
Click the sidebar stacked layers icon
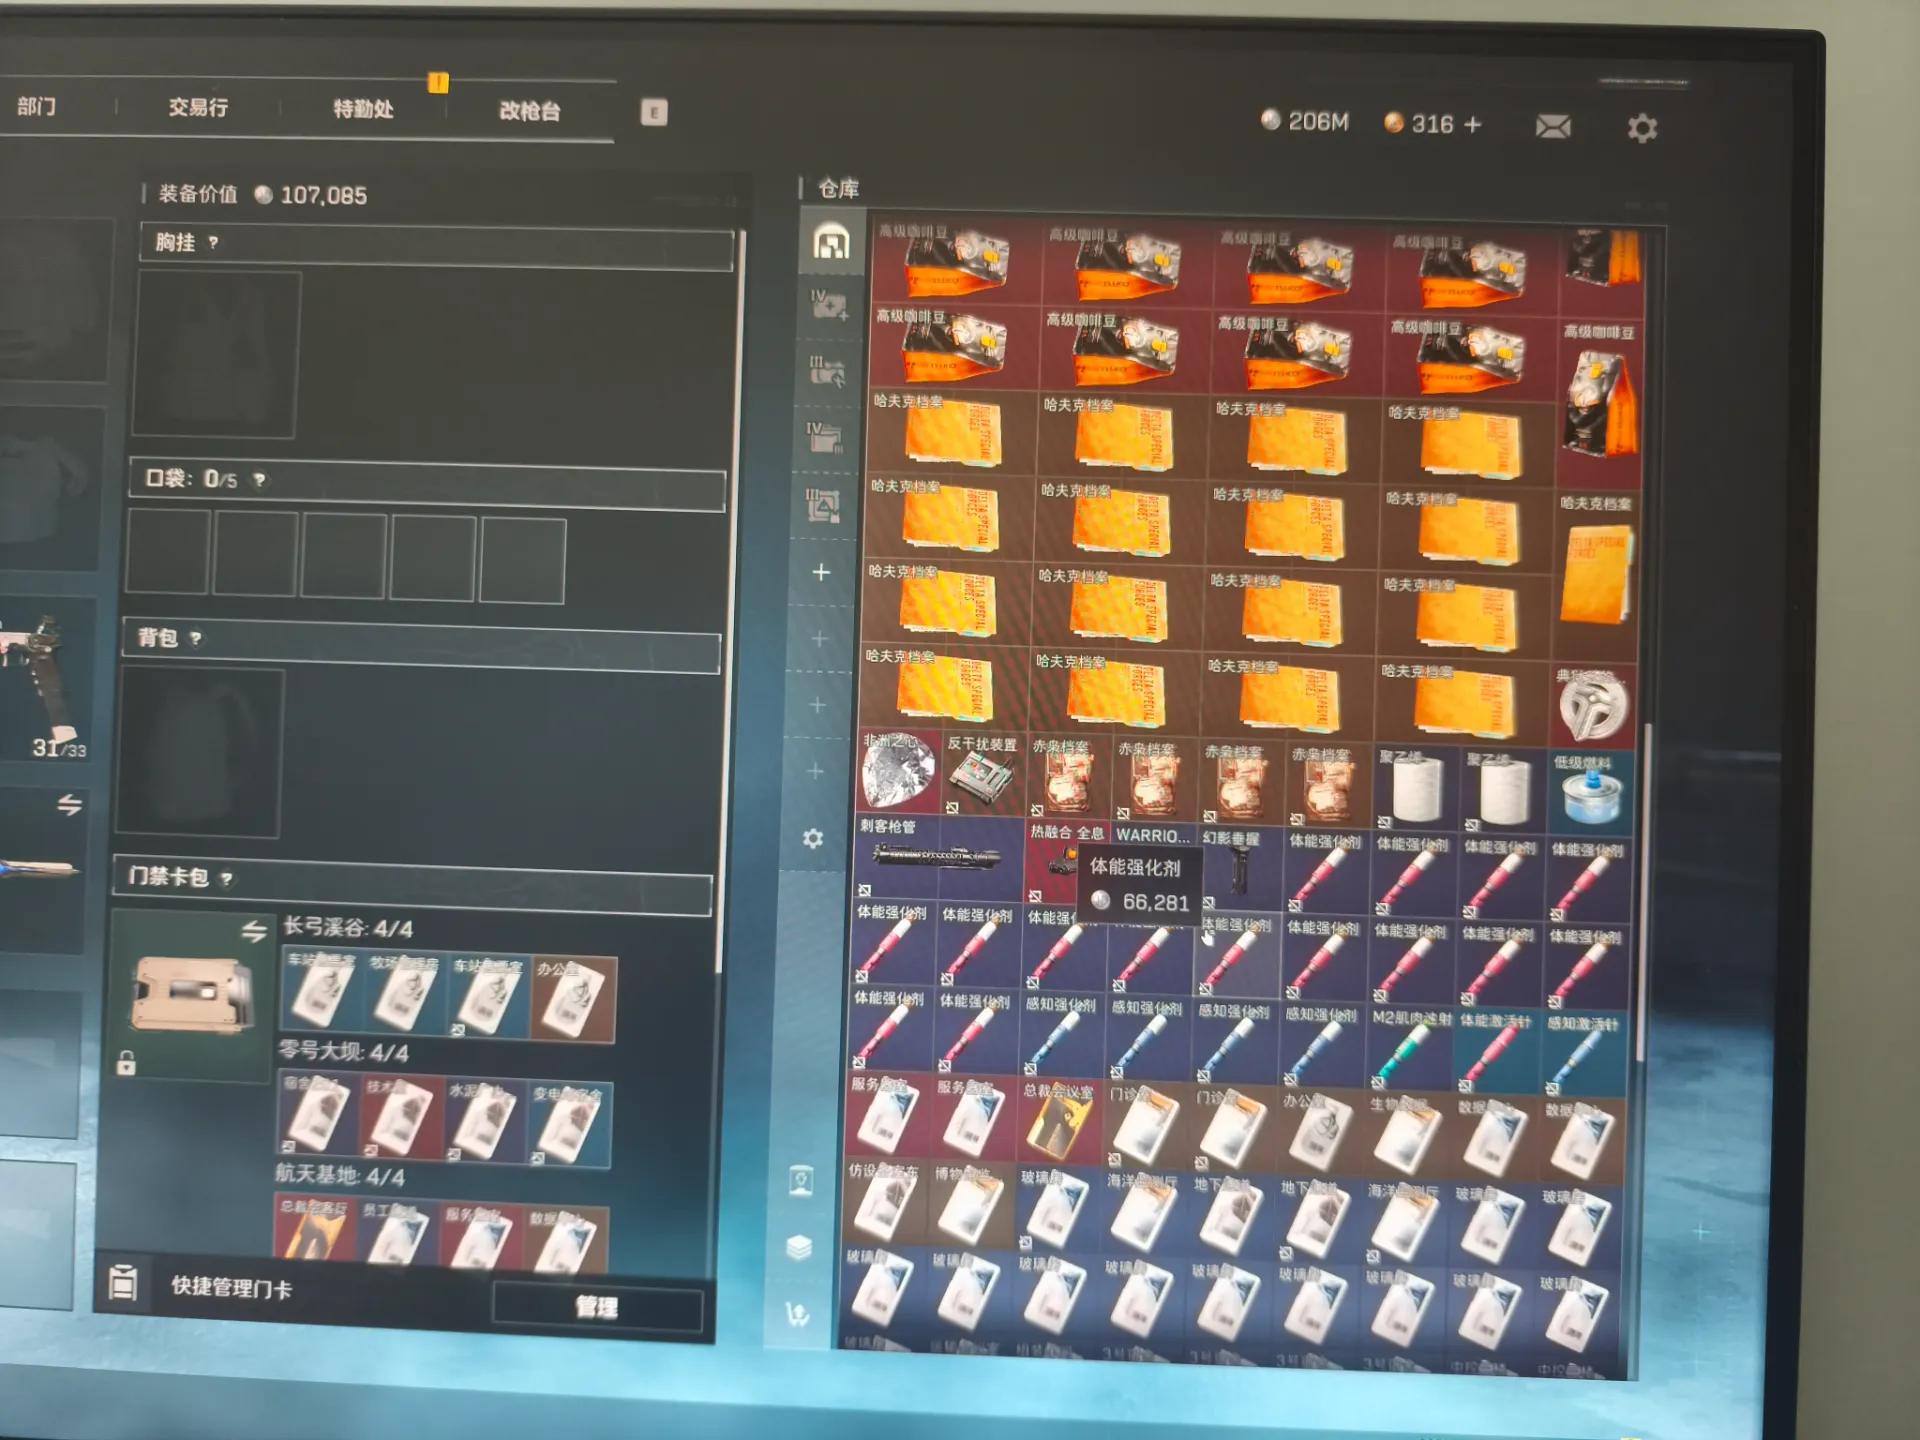799,1247
